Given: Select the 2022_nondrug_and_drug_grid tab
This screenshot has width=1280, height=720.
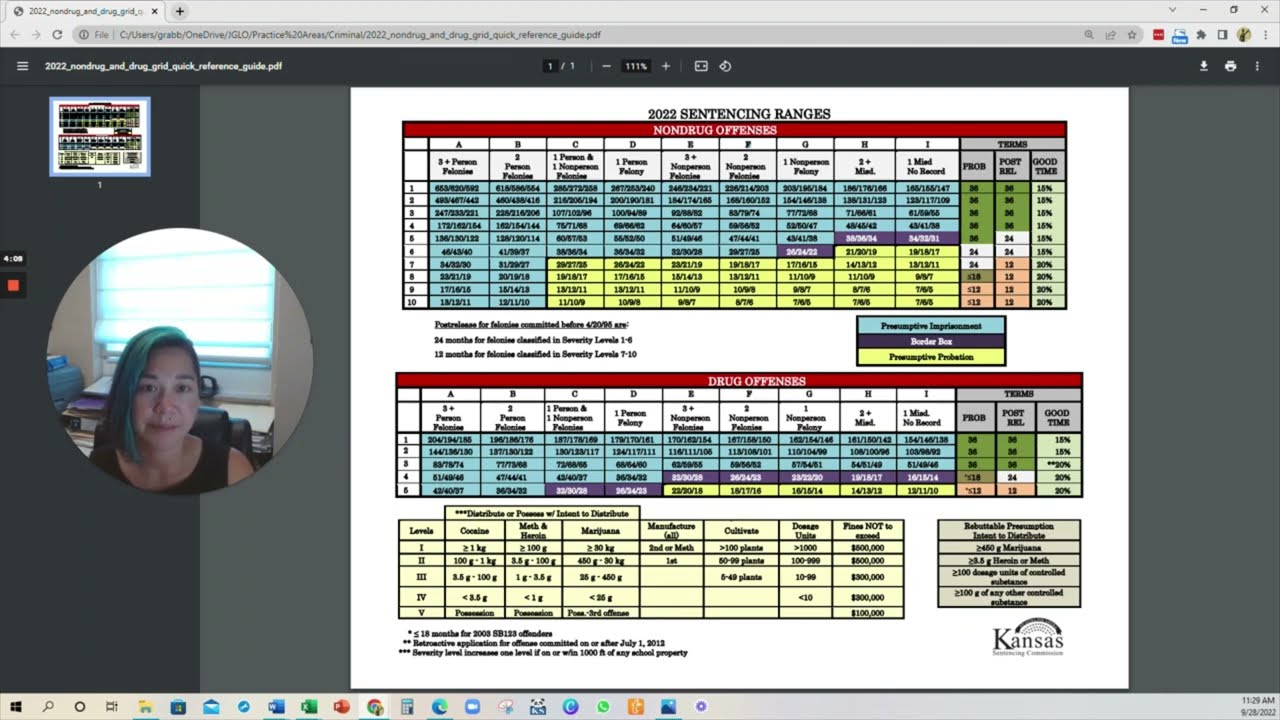Looking at the screenshot, I should 86,11.
